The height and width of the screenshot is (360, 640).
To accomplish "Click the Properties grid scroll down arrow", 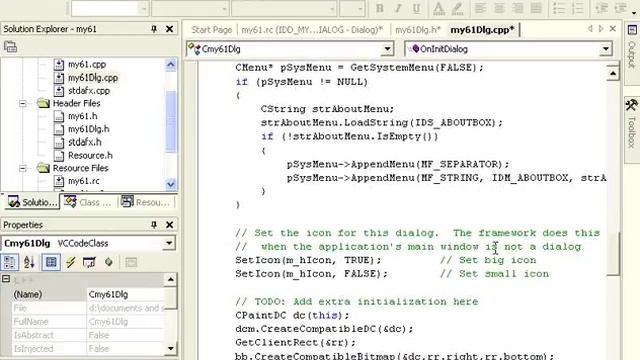I will (x=171, y=349).
